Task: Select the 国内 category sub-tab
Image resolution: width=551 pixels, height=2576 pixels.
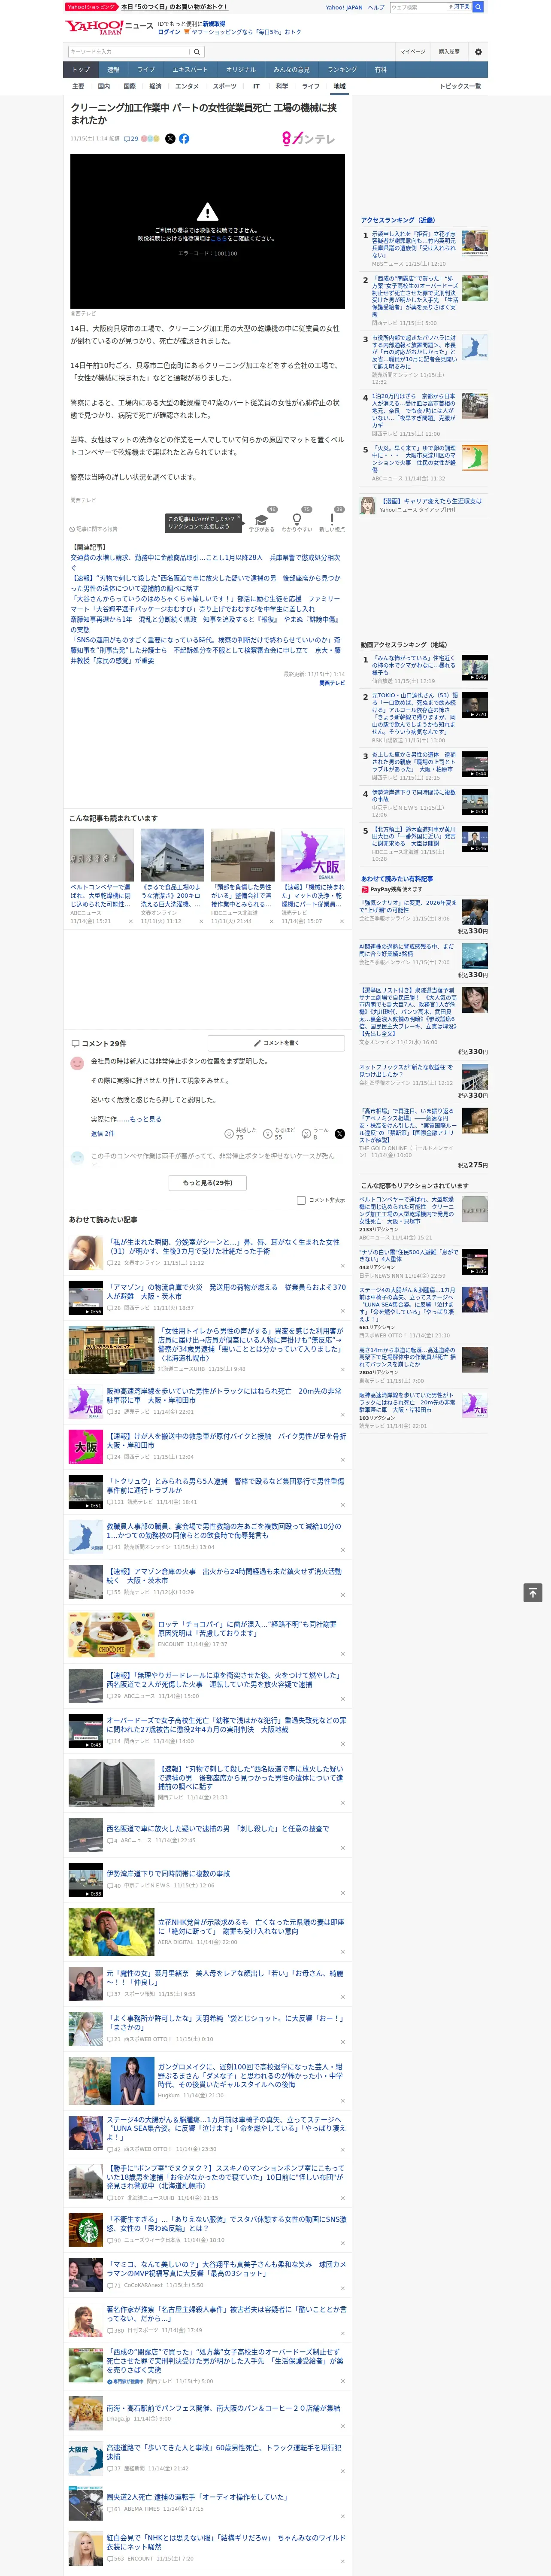Action: tap(104, 86)
